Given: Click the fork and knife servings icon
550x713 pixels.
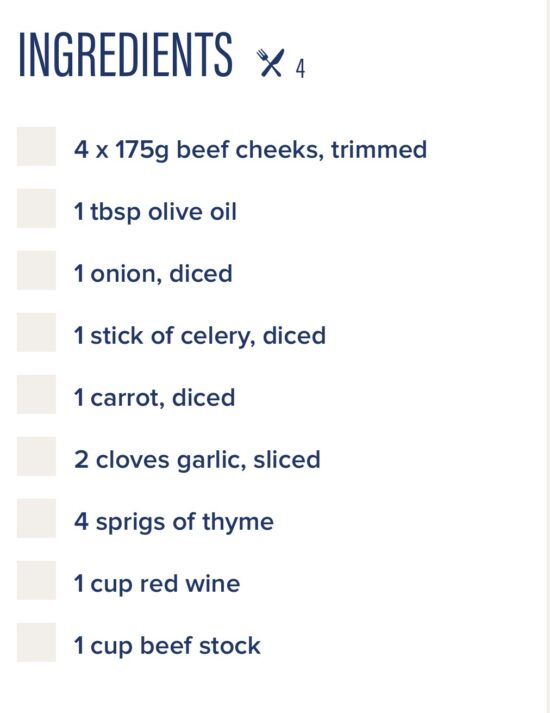Looking at the screenshot, I should 270,63.
